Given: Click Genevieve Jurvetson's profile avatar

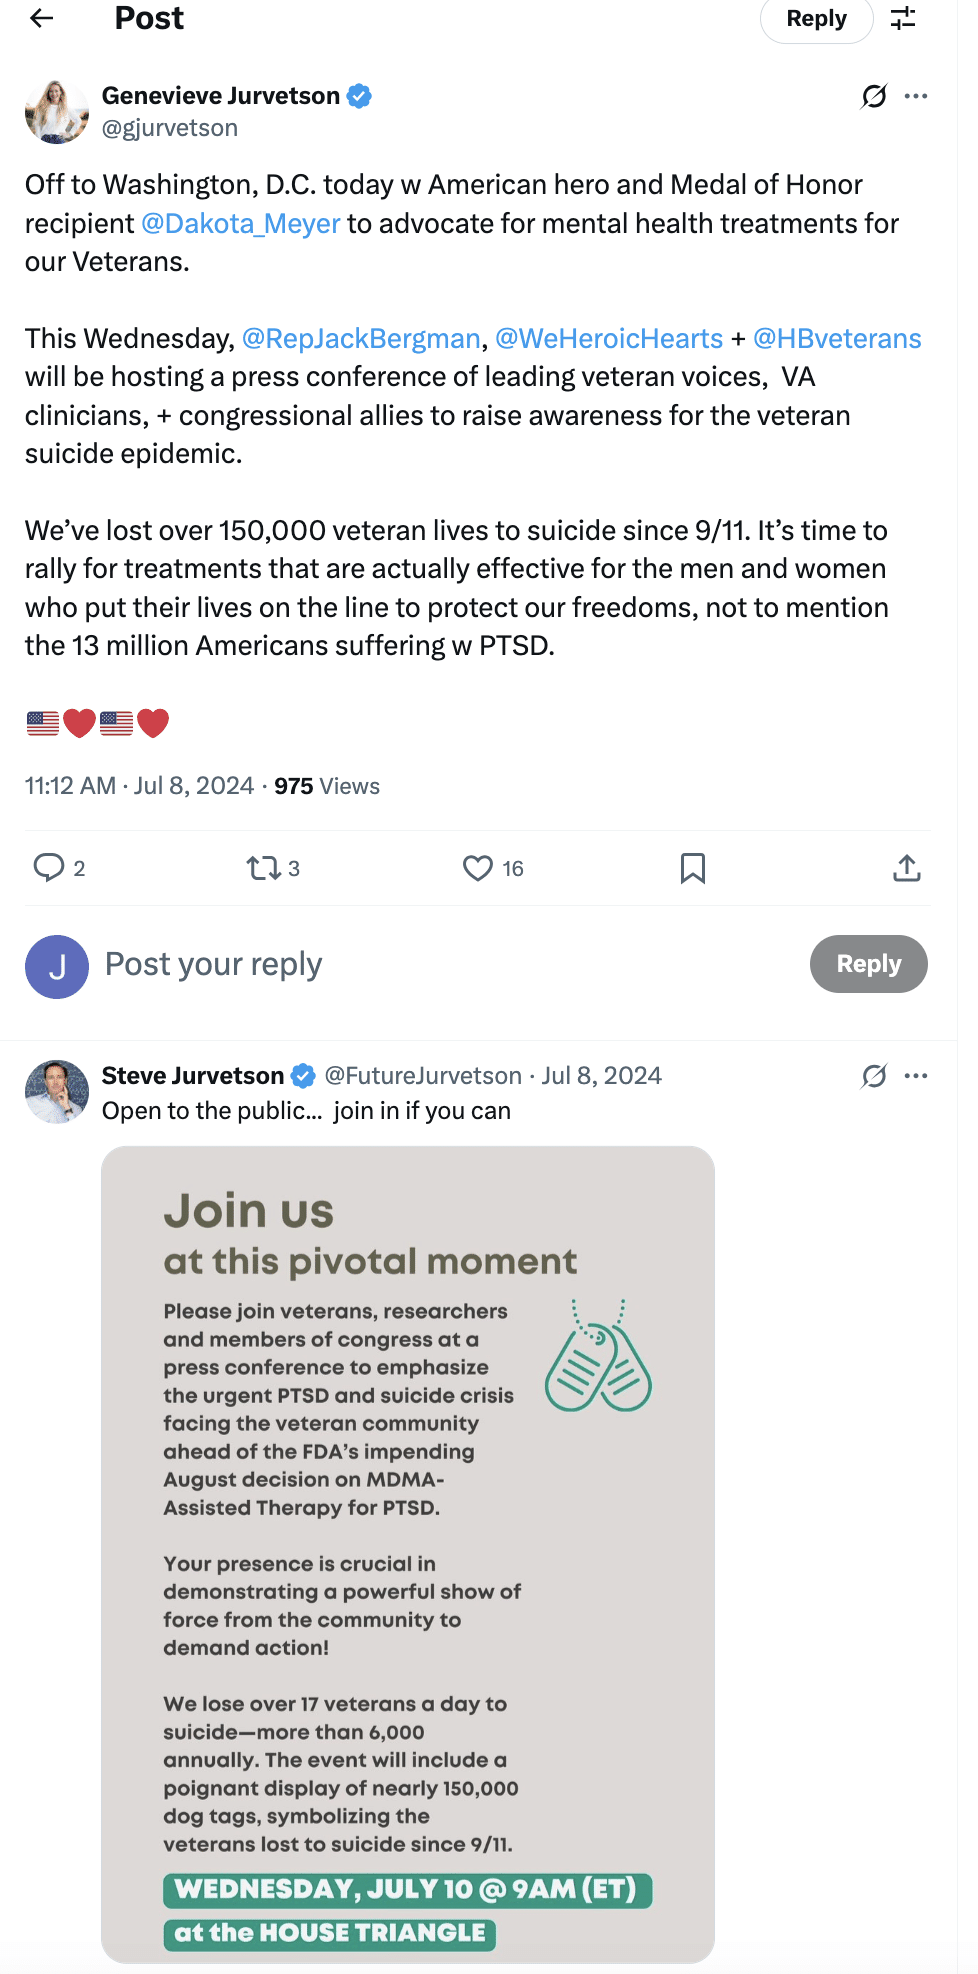Looking at the screenshot, I should pyautogui.click(x=57, y=112).
